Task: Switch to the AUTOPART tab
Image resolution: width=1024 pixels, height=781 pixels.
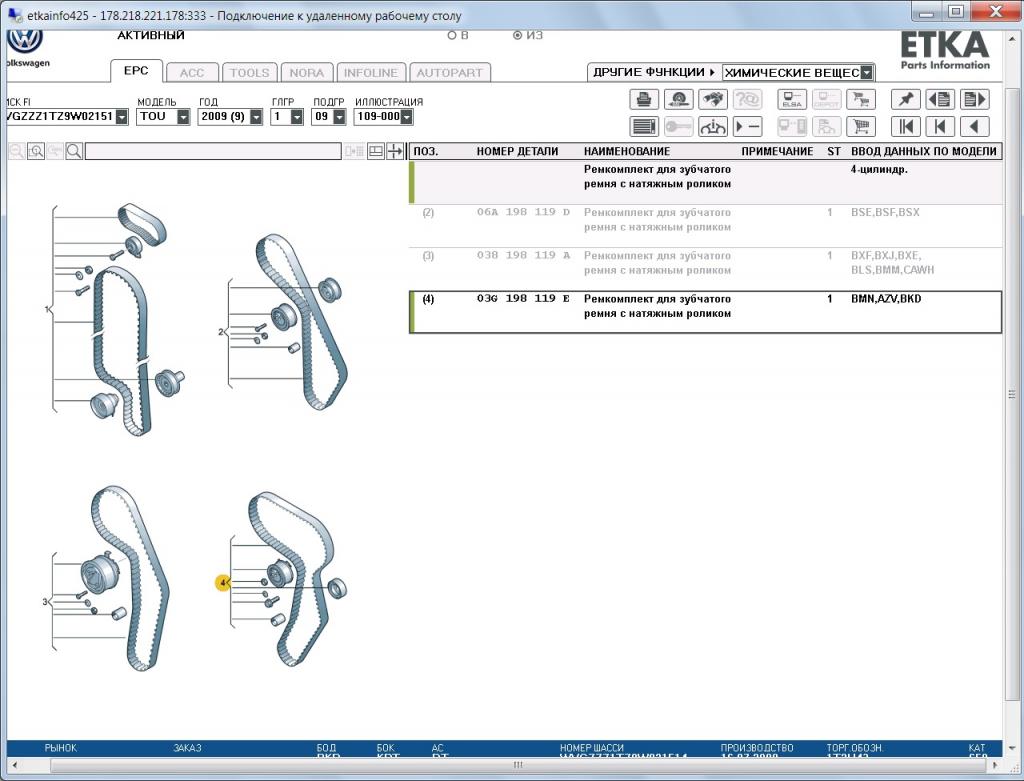Action: click(449, 72)
